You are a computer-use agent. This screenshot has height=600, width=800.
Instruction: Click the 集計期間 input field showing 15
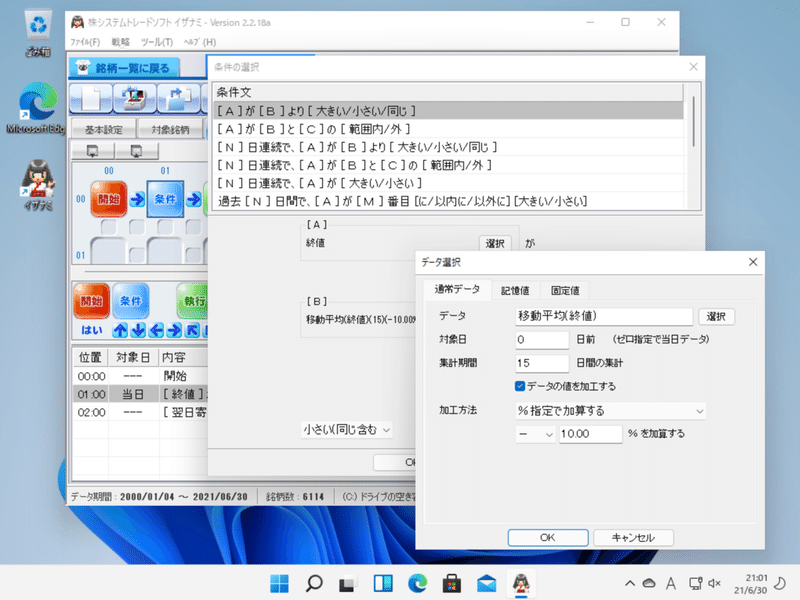[542, 363]
